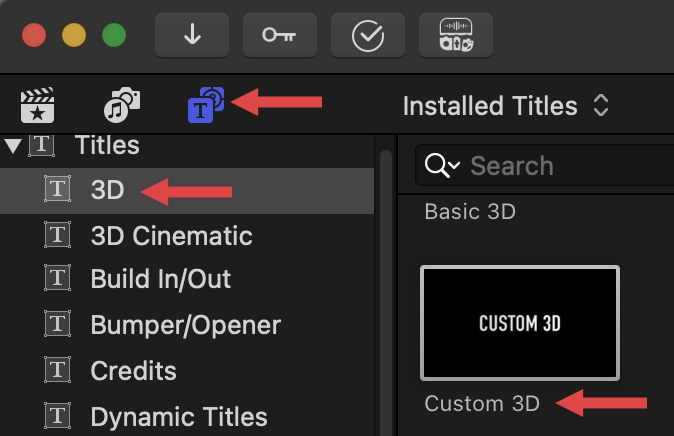Open the Installed Titles popup menu
Viewport: 674px width, 436px height.
click(506, 106)
